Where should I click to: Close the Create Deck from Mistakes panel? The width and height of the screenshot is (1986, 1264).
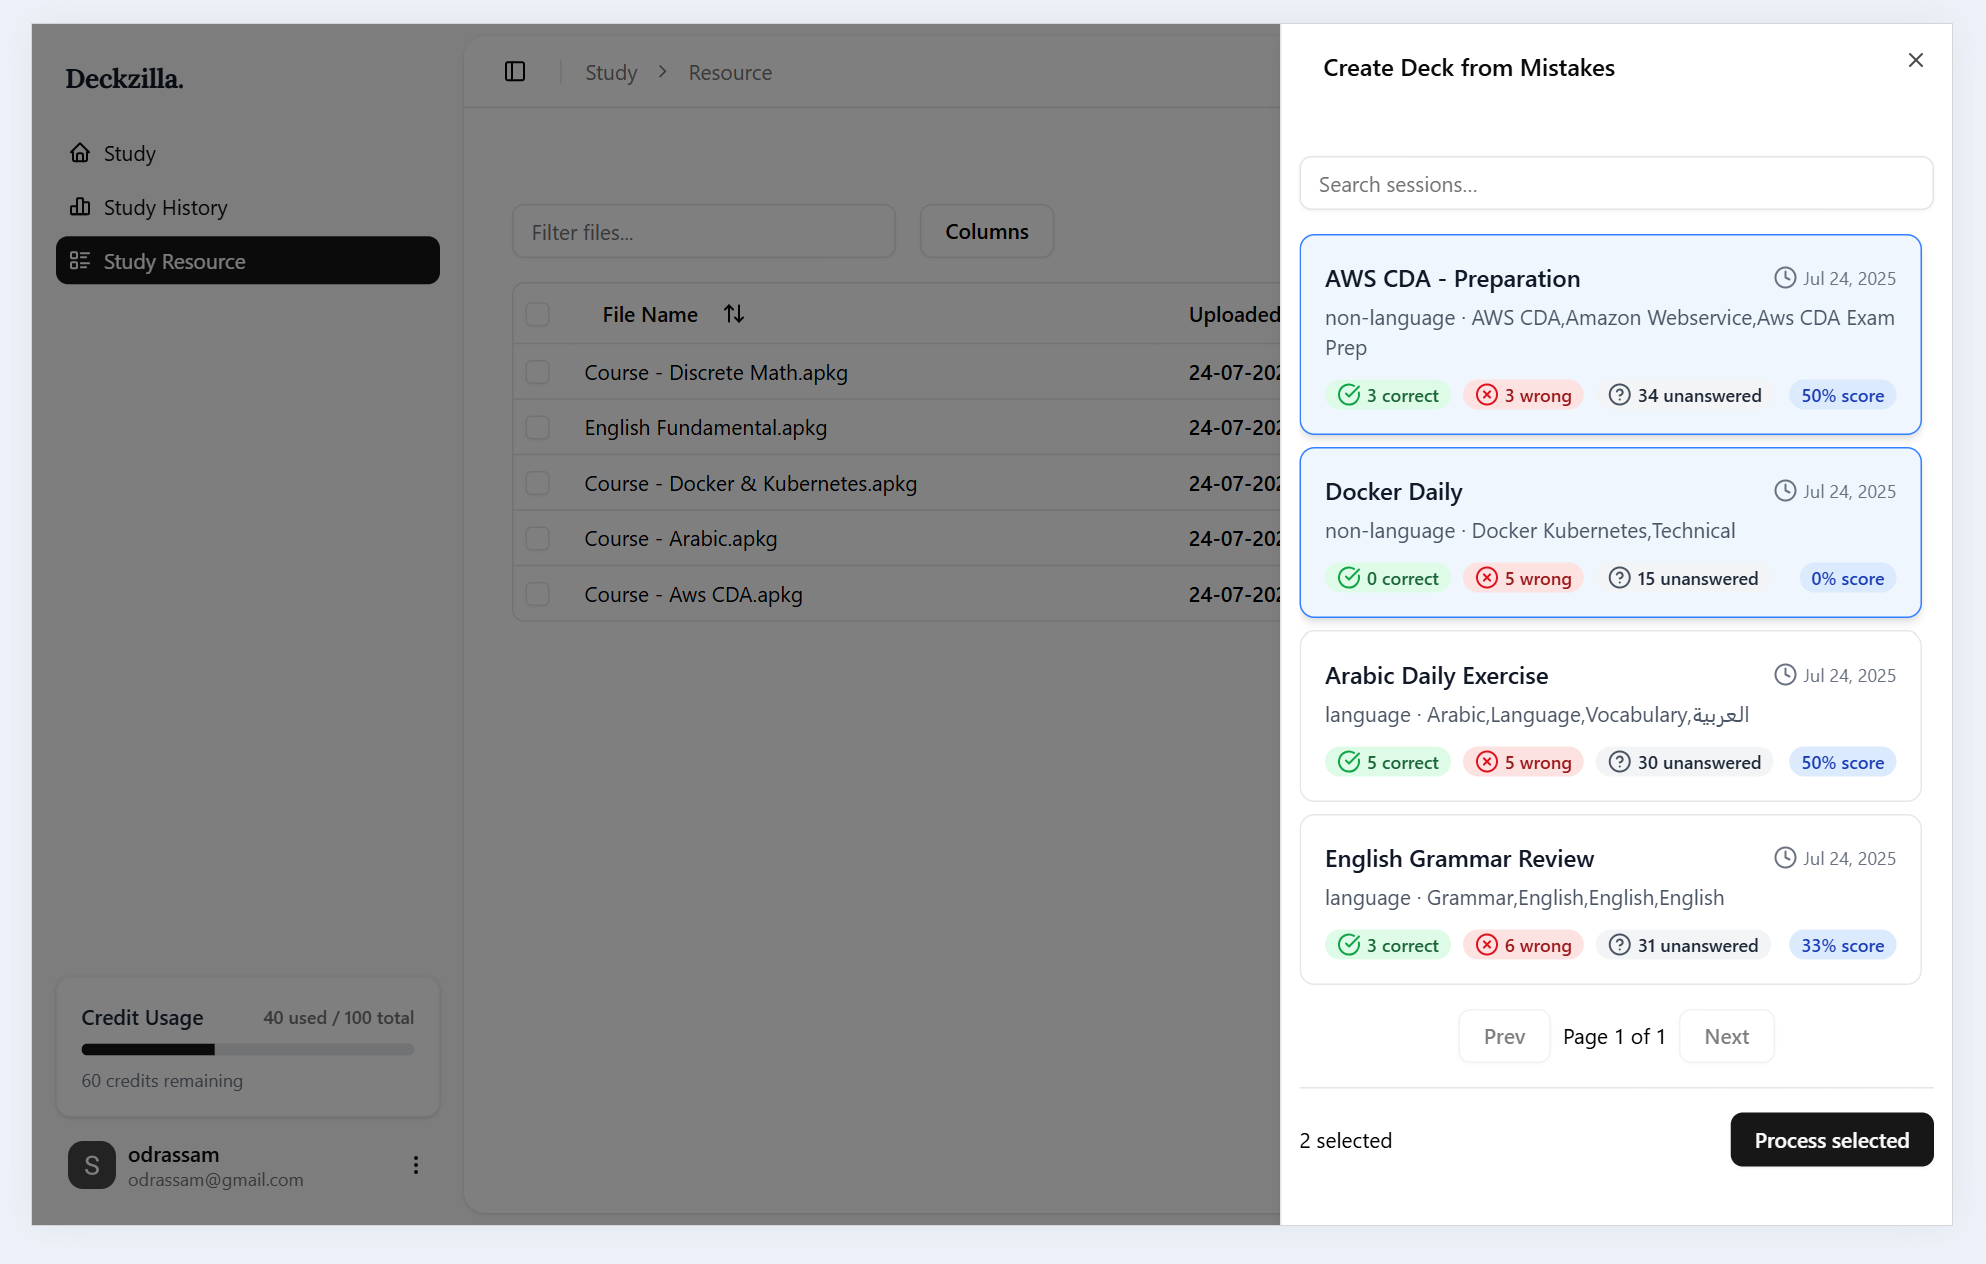pyautogui.click(x=1915, y=61)
